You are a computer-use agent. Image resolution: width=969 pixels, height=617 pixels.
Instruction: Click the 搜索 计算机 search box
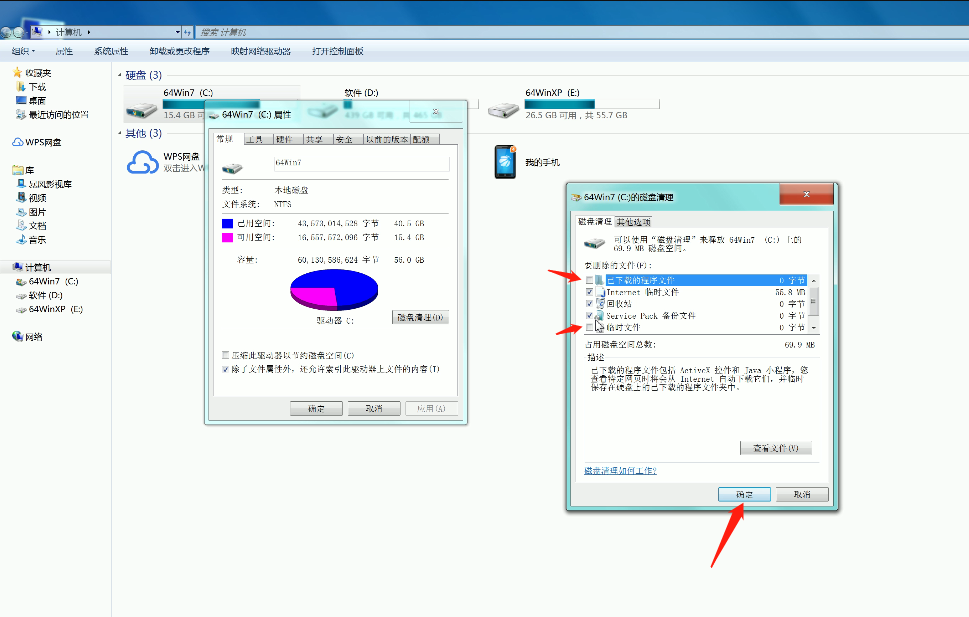tap(581, 32)
